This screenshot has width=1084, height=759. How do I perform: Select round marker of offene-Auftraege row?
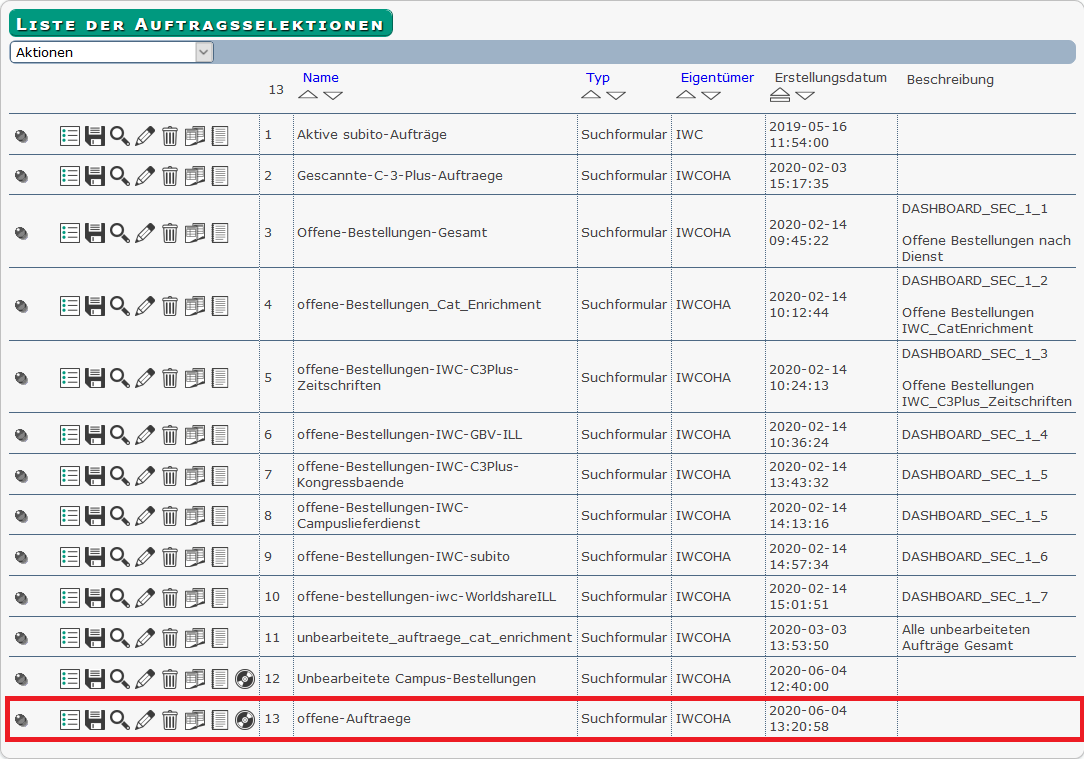(x=21, y=720)
